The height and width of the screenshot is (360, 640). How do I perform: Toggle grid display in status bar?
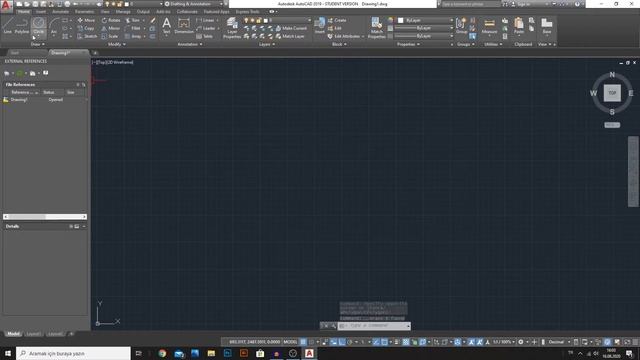[x=303, y=342]
